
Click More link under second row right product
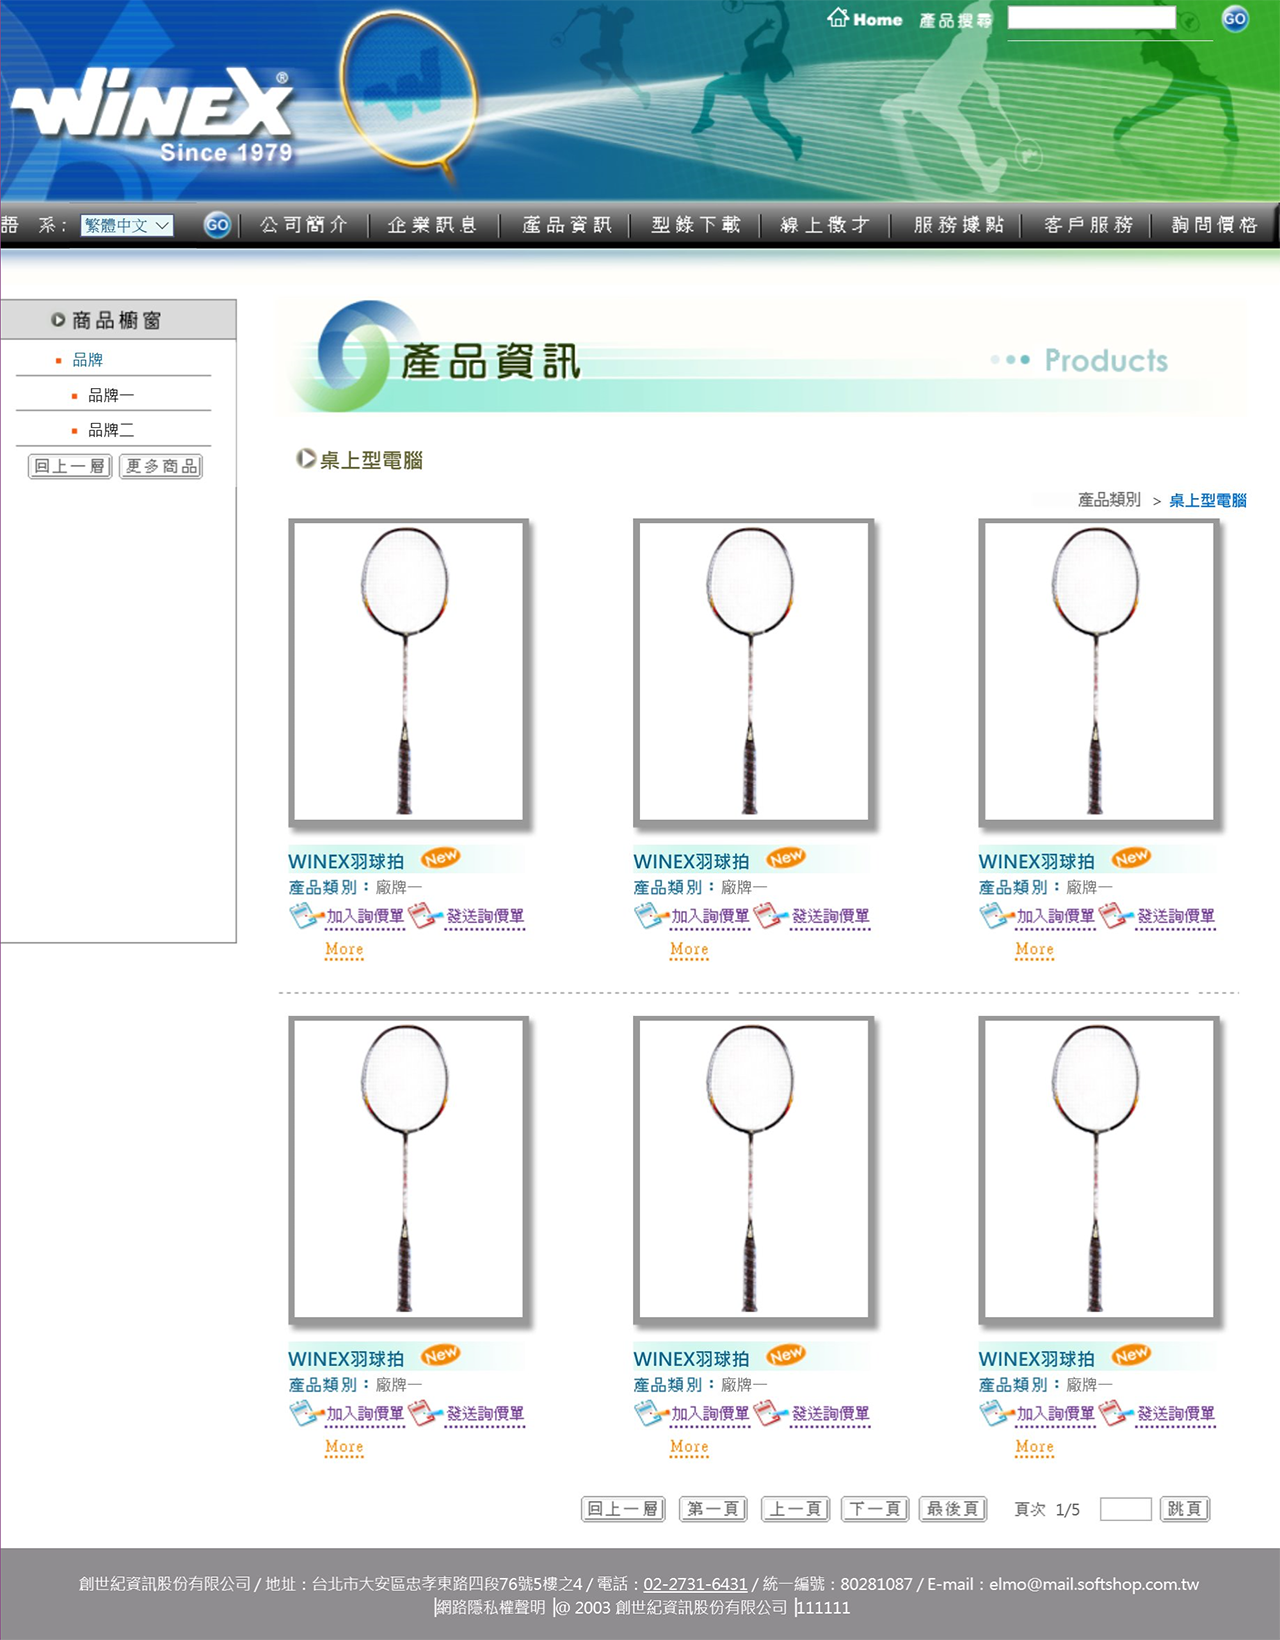pos(1034,1448)
